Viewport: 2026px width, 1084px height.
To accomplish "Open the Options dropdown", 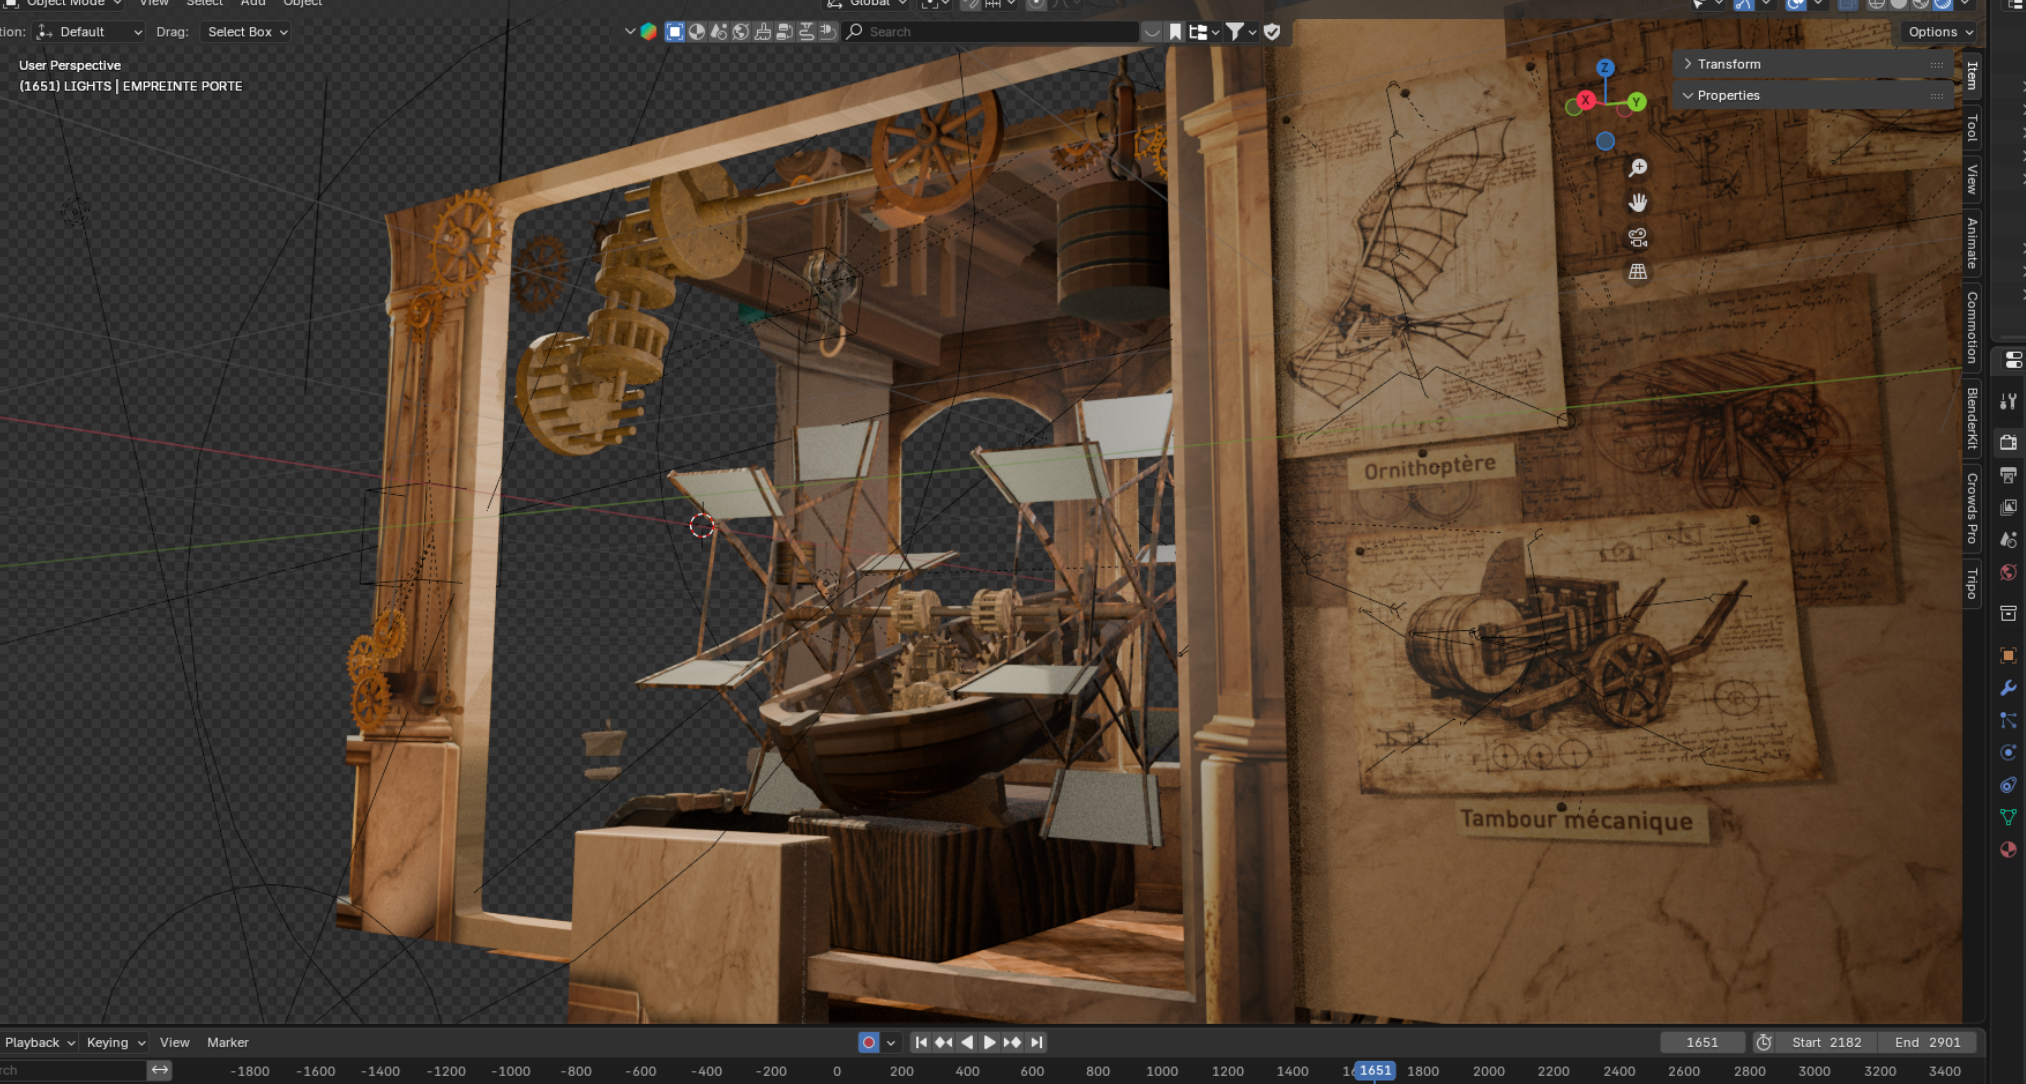I will point(1940,32).
